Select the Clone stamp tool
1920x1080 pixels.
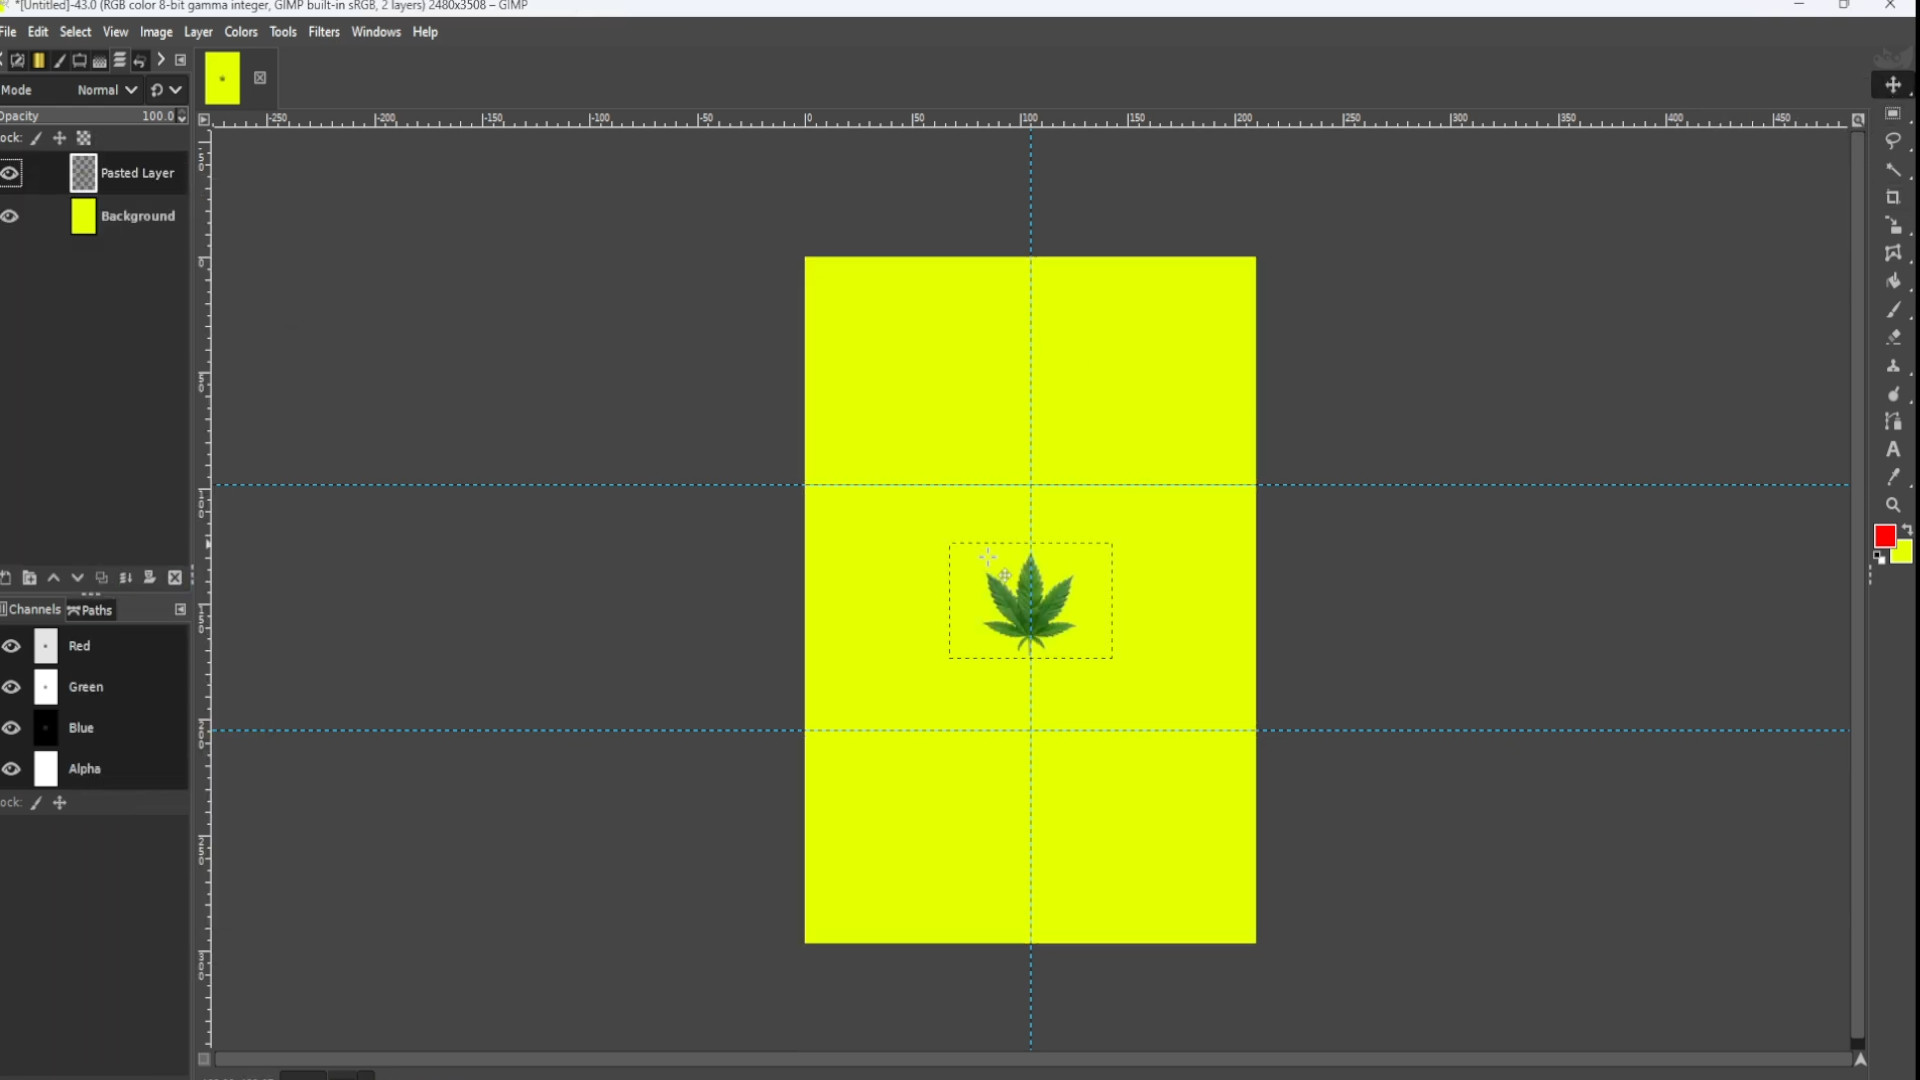coord(1893,366)
